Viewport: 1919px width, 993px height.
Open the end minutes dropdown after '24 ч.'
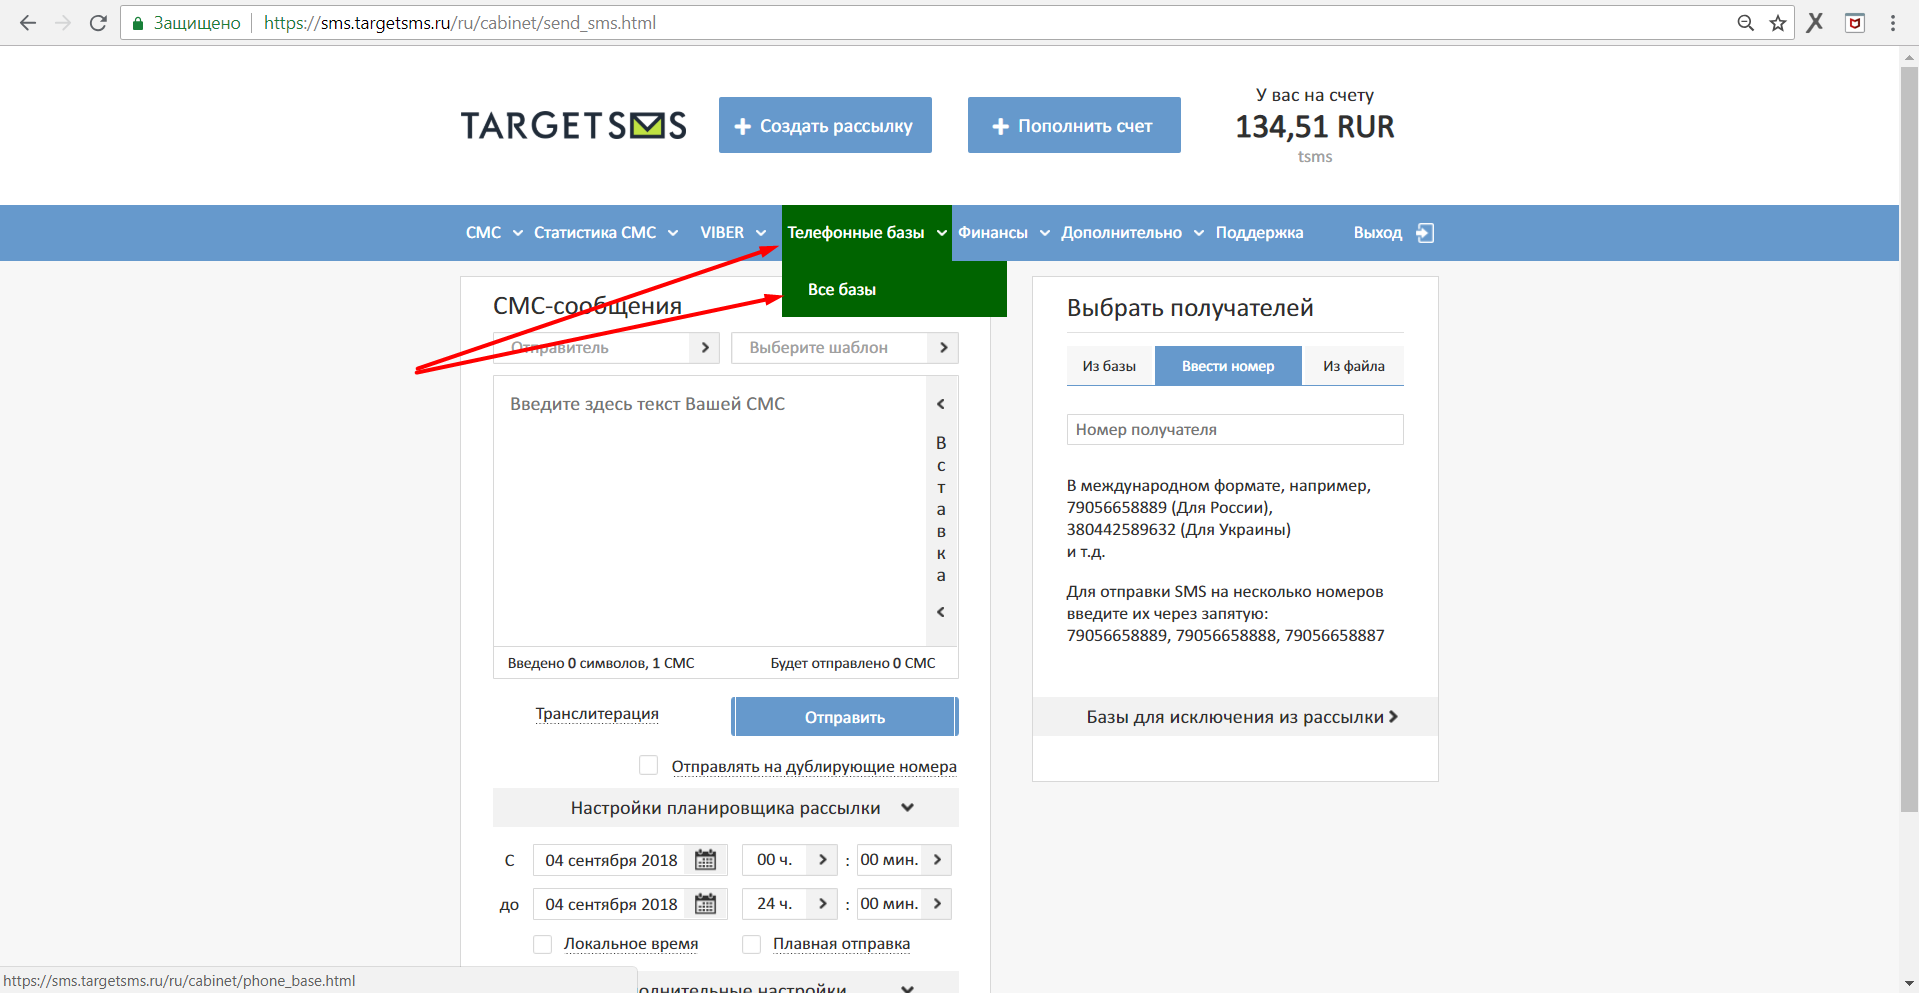904,904
